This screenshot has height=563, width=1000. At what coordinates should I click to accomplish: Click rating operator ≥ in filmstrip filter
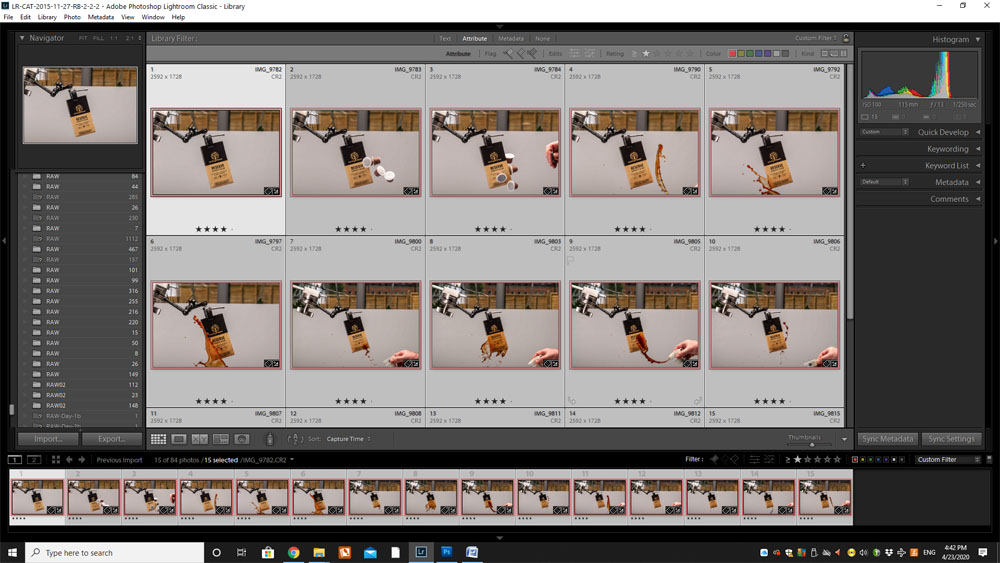(788, 459)
